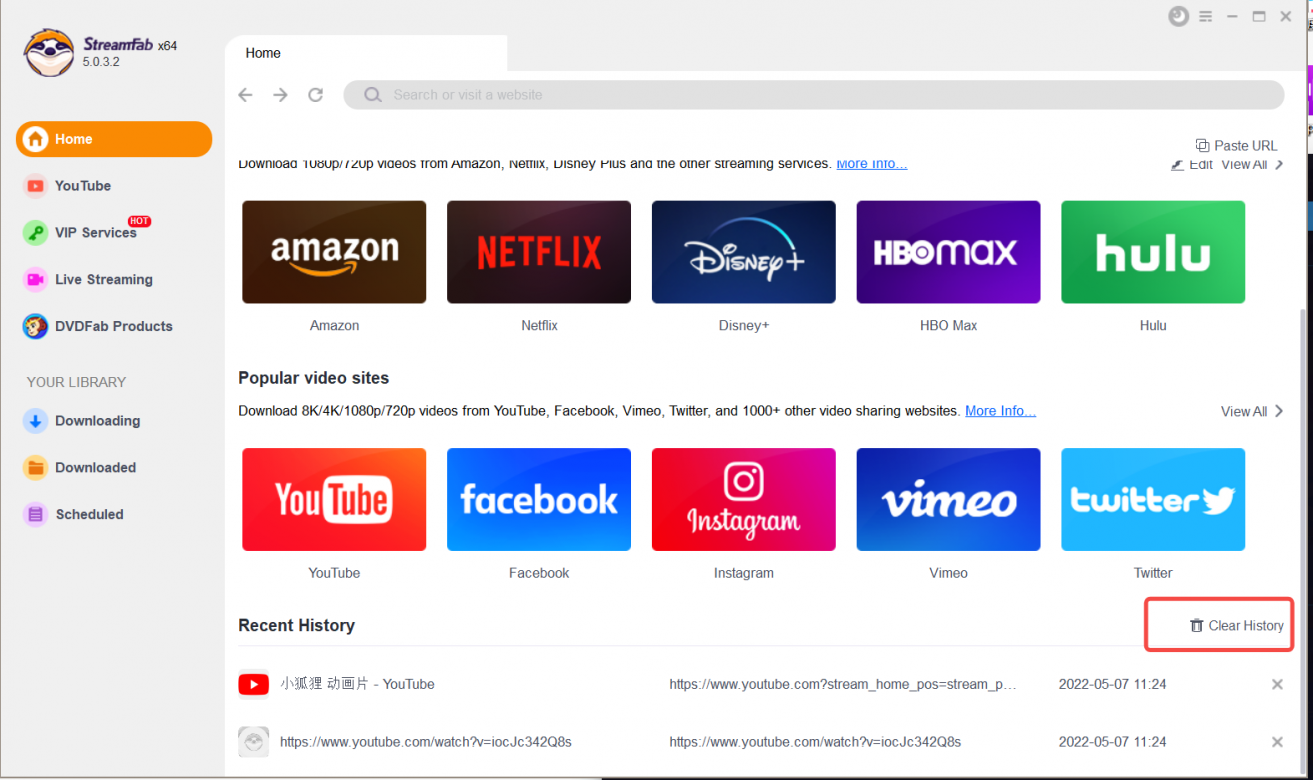Click the stream_home_pos URL in history

pos(843,685)
